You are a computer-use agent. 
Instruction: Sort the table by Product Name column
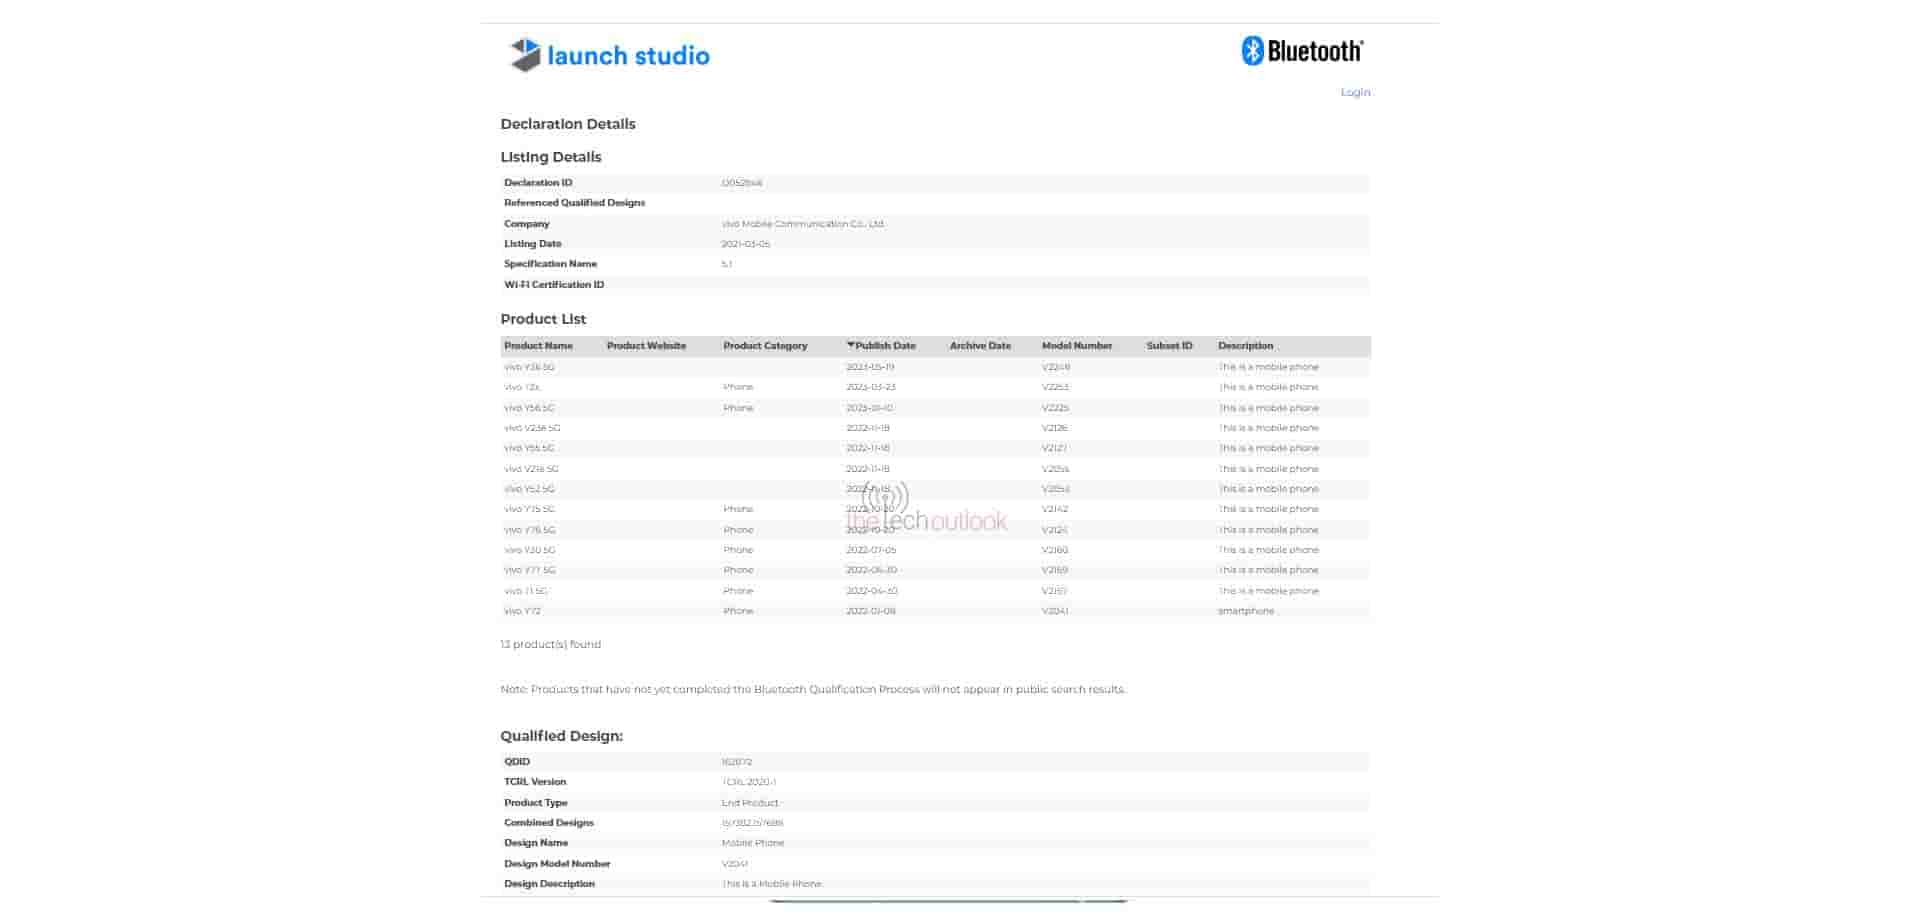538,346
